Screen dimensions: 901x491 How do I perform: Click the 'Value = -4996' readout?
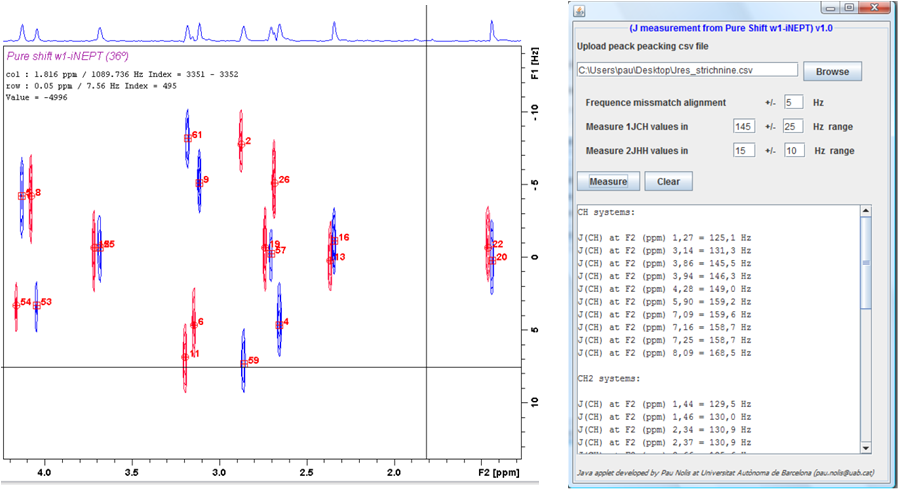tap(36, 97)
